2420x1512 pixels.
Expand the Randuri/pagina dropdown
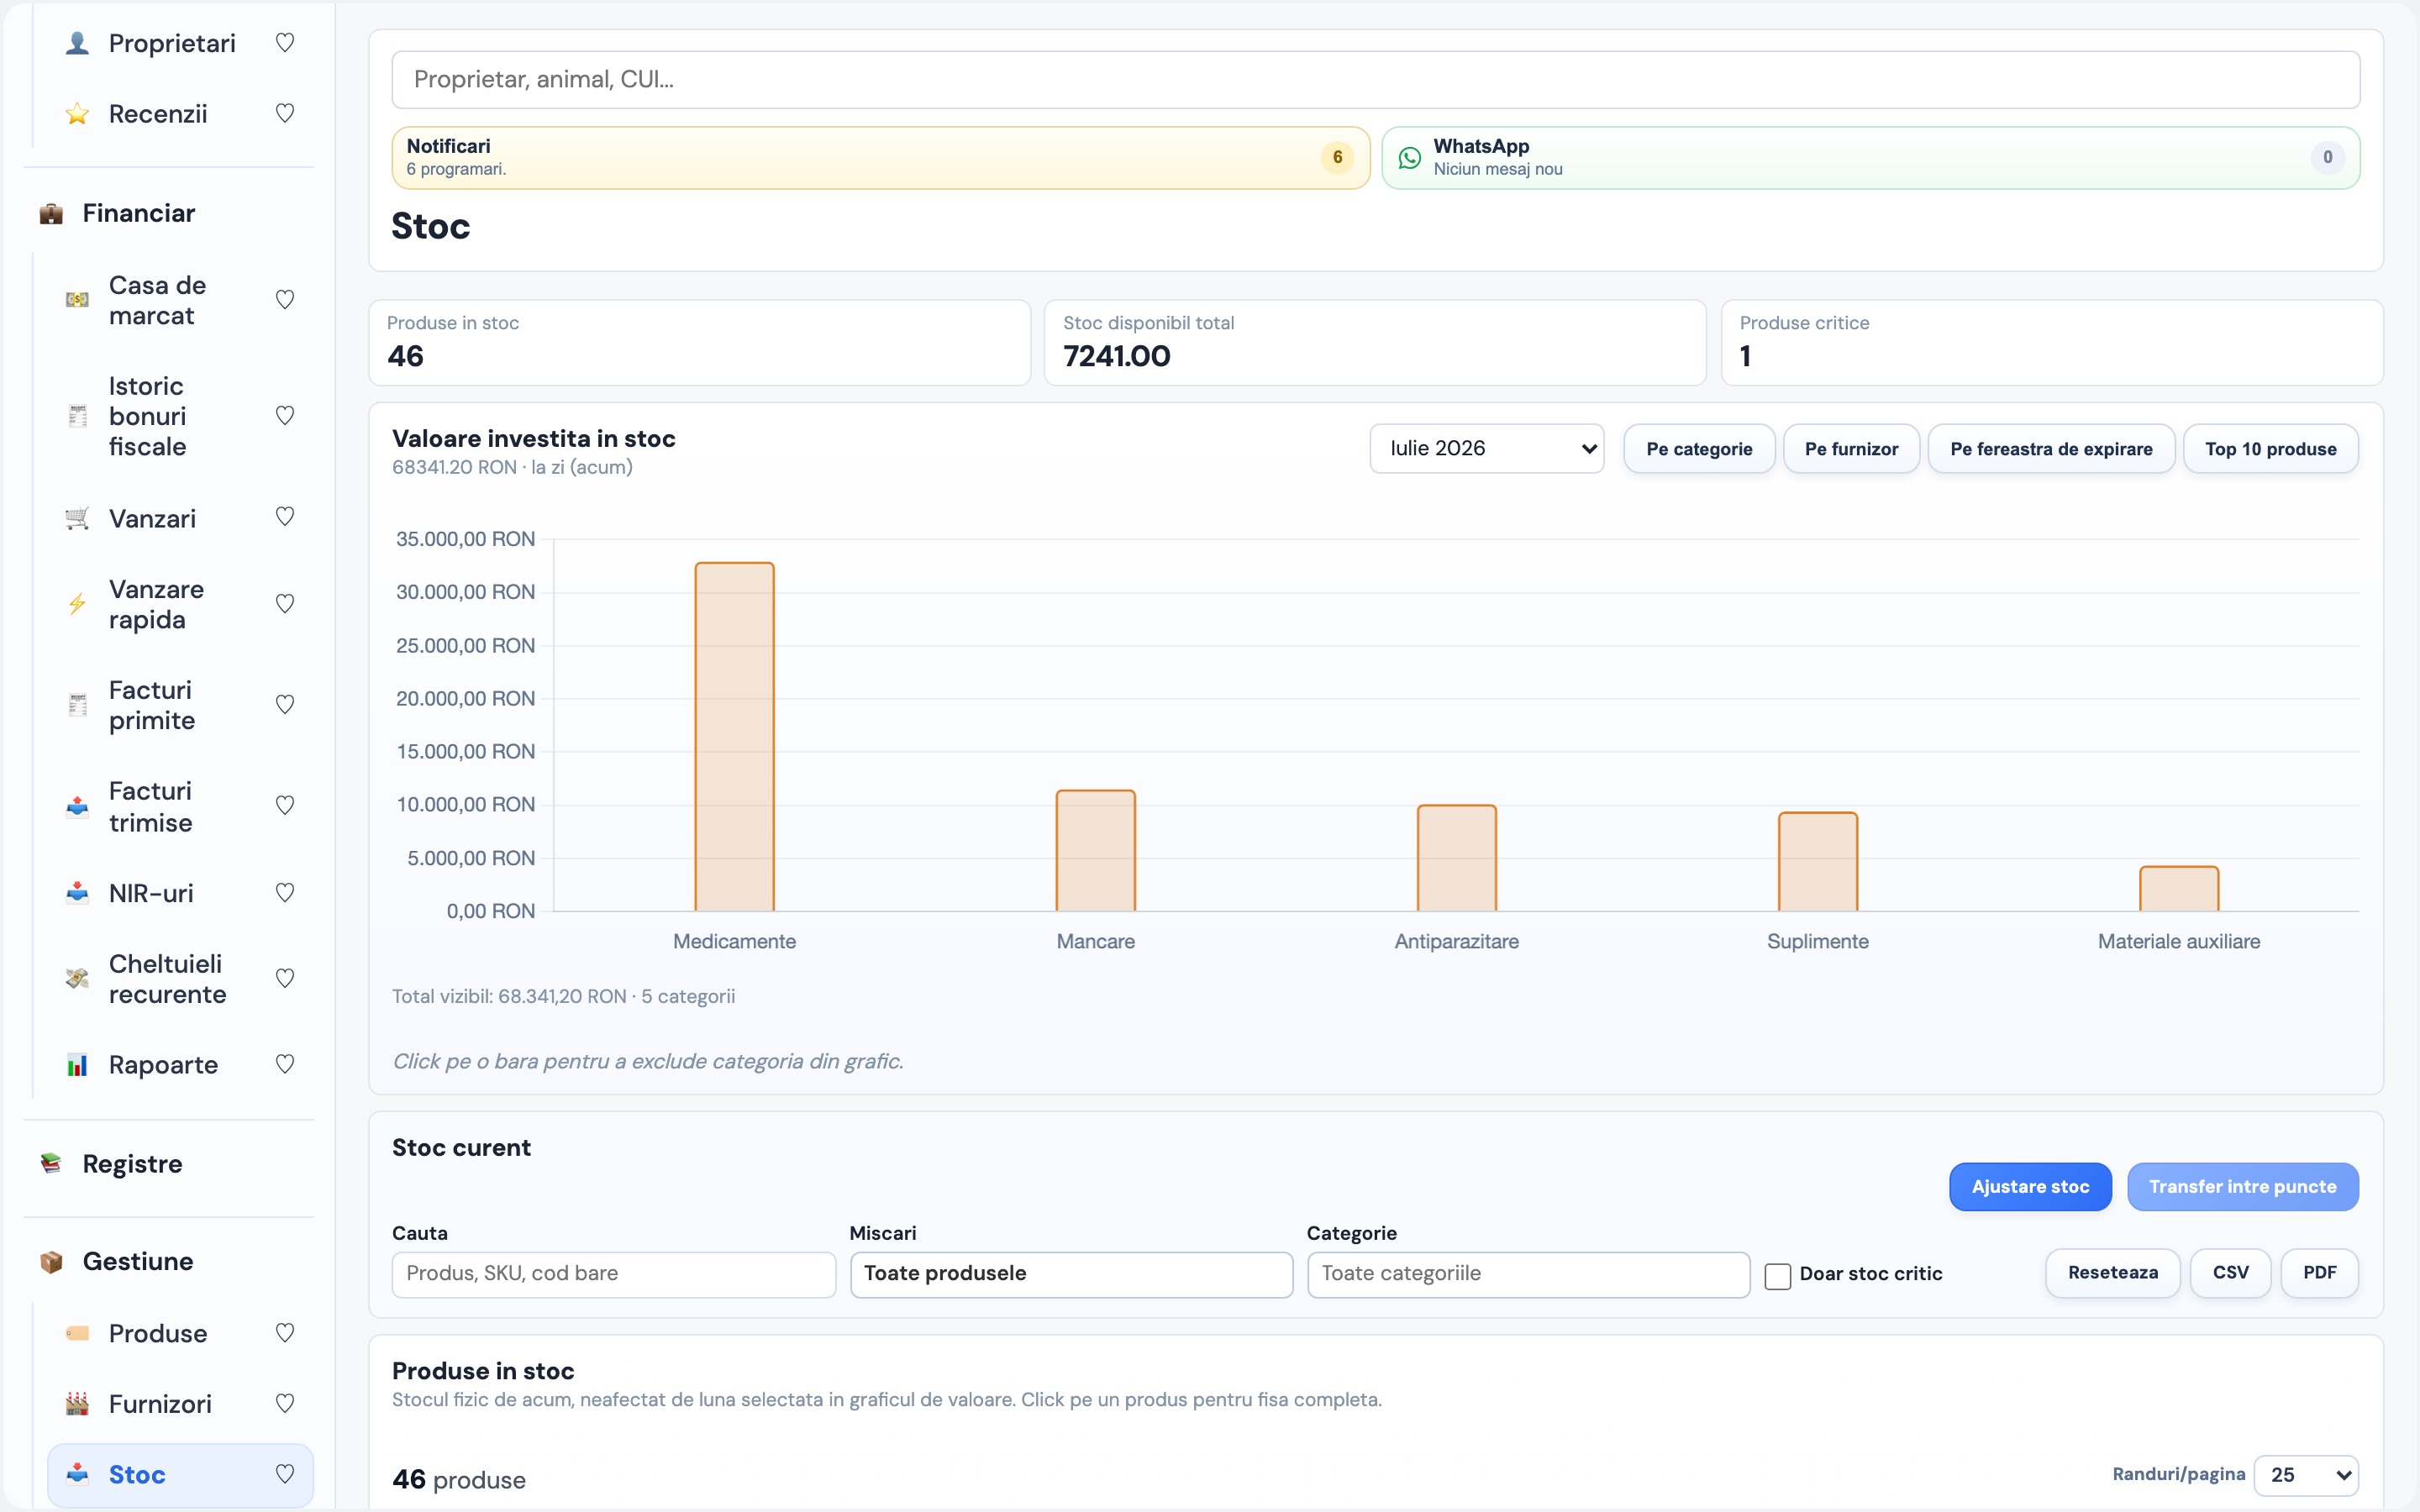tap(2305, 1475)
